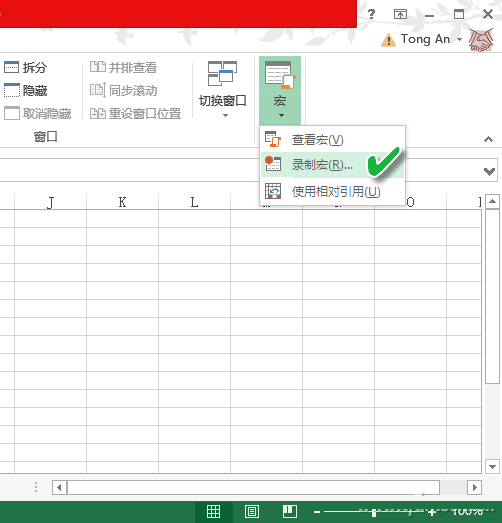Open zoom dialog via 100% label
Image resolution: width=502 pixels, height=523 pixels.
[x=468, y=511]
